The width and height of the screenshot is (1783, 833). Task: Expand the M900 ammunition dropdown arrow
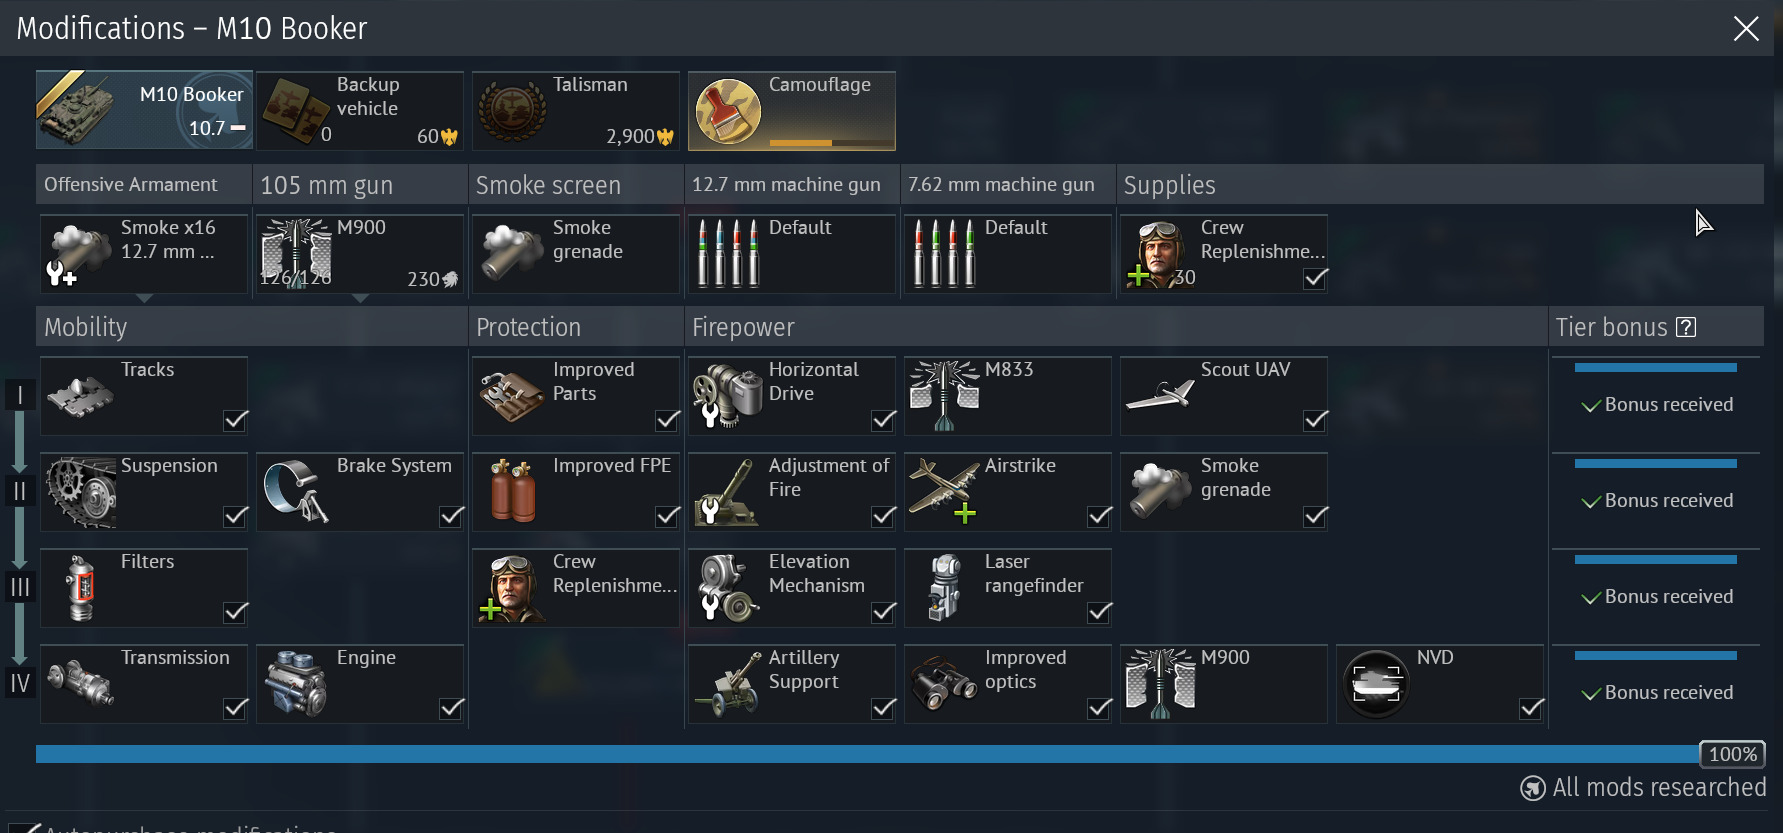click(360, 298)
